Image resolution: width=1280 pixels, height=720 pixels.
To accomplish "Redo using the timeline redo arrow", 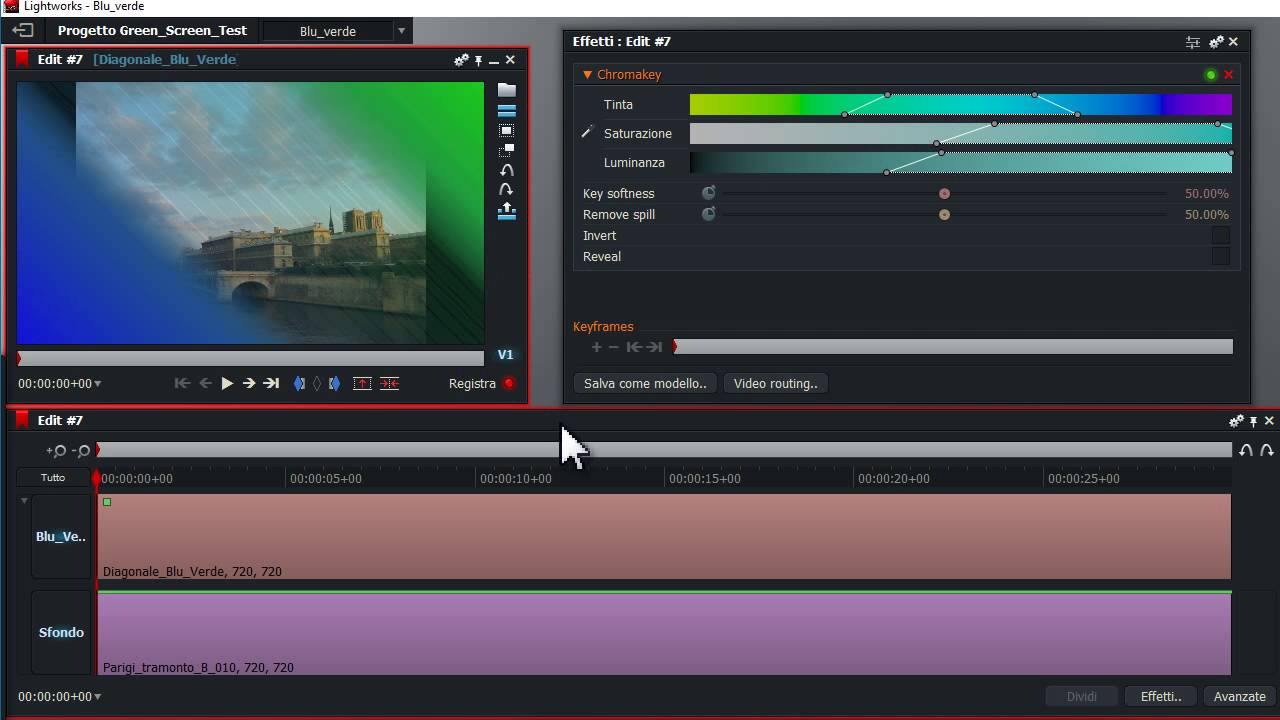I will [1266, 450].
